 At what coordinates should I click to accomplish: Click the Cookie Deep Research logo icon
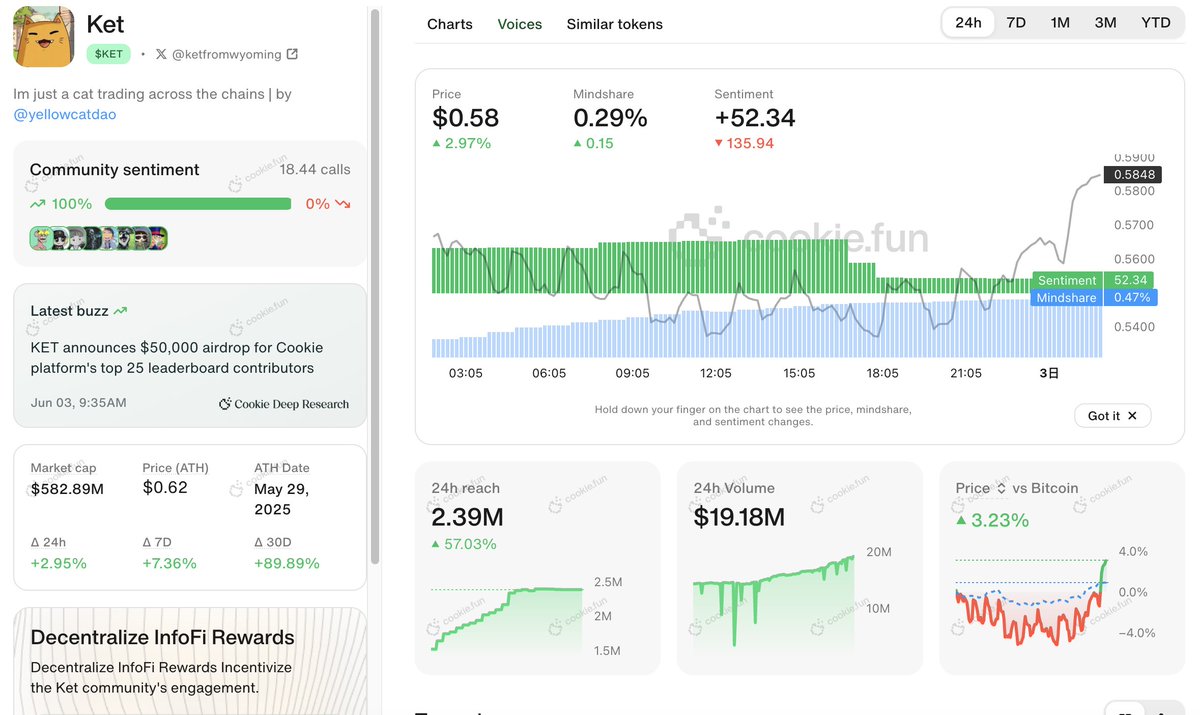(x=225, y=404)
